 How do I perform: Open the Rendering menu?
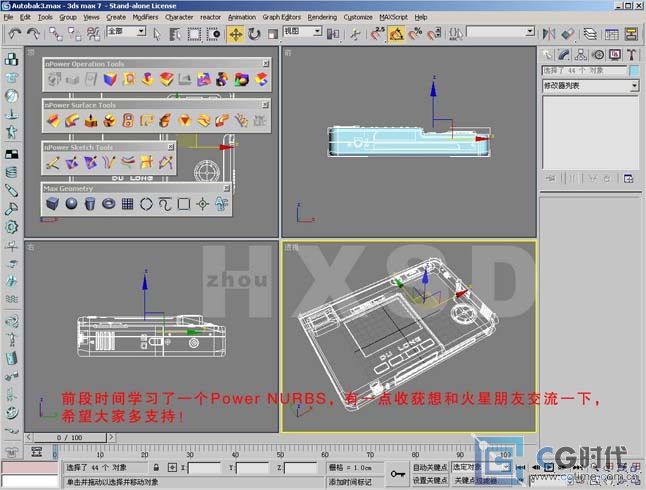coord(322,17)
